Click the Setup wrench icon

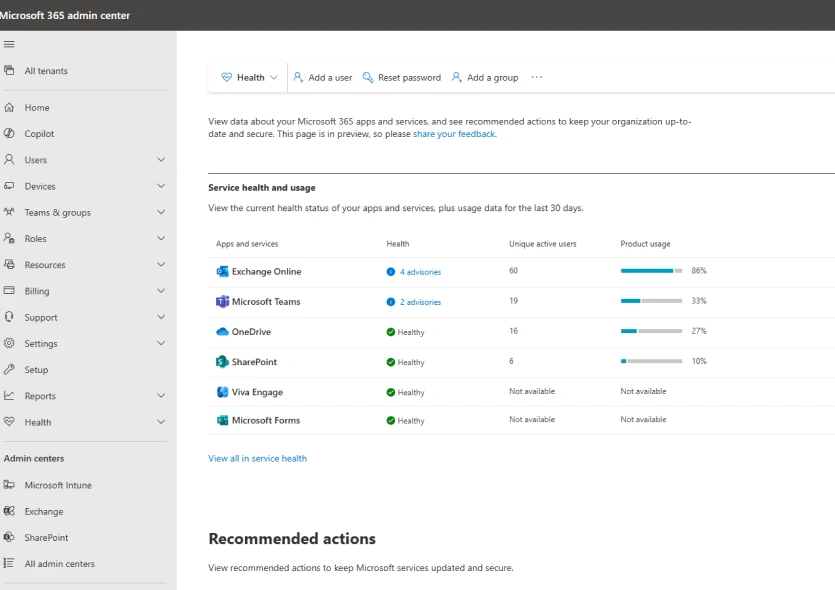[x=9, y=370]
